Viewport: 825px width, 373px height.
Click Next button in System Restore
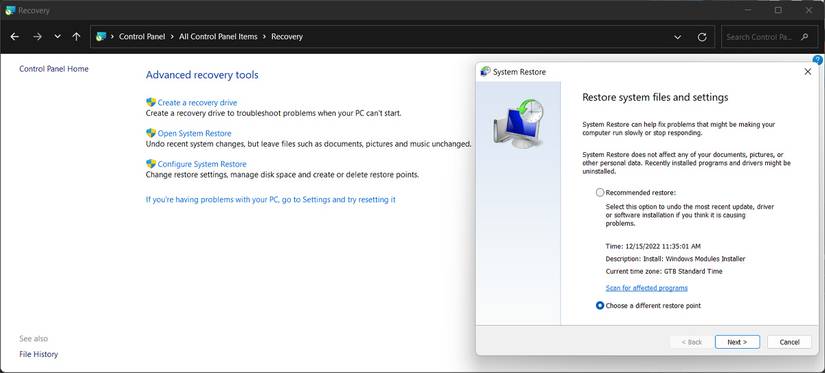point(737,342)
